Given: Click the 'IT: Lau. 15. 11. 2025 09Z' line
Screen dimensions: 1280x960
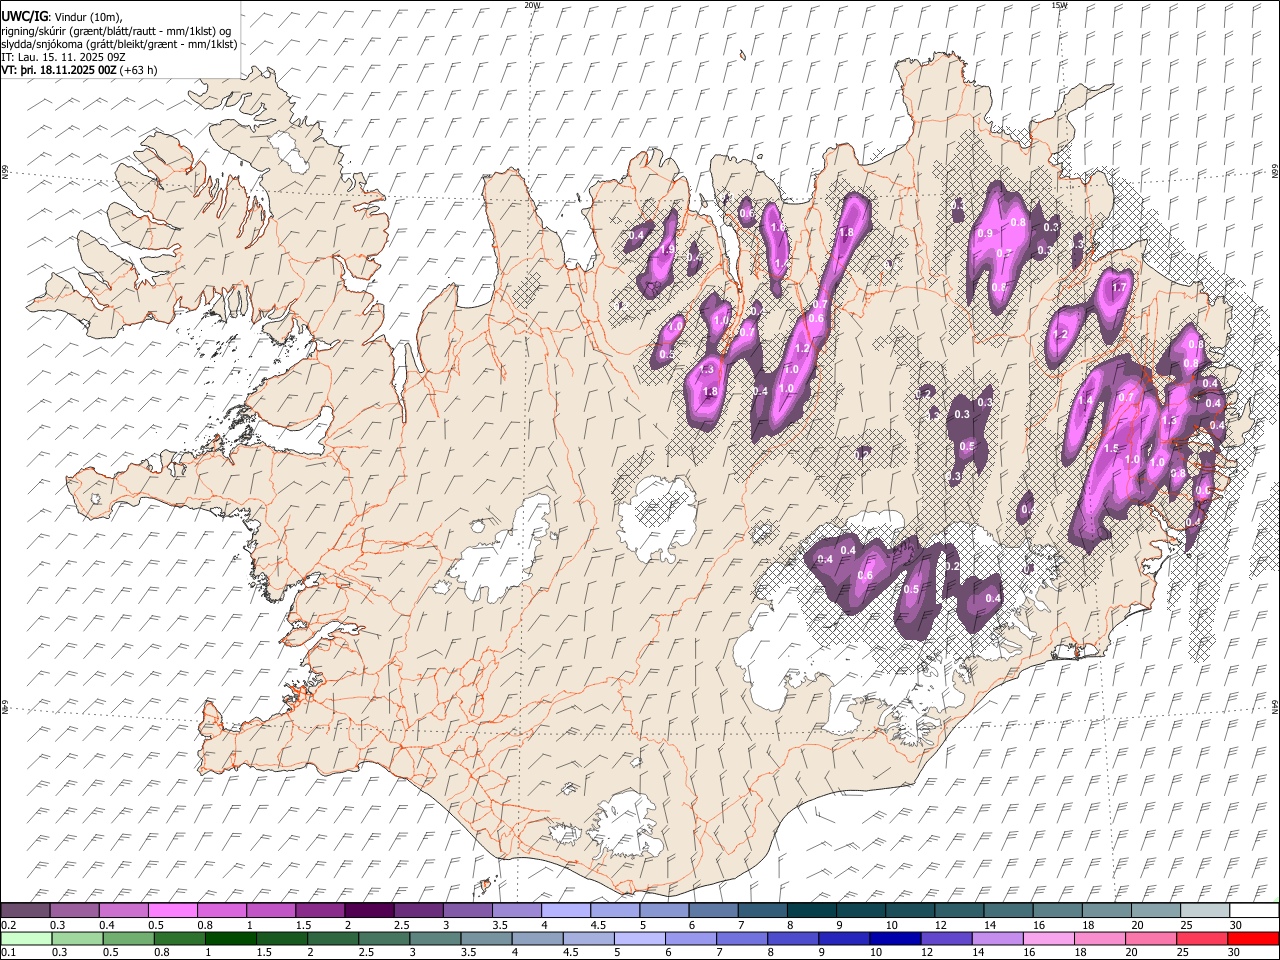Looking at the screenshot, I should click(x=64, y=57).
